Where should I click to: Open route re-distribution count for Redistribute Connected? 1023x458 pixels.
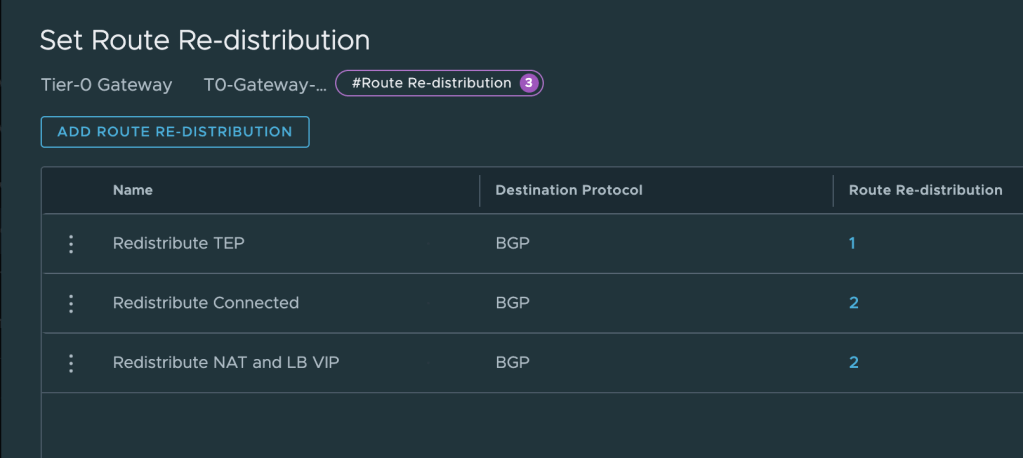pyautogui.click(x=854, y=303)
